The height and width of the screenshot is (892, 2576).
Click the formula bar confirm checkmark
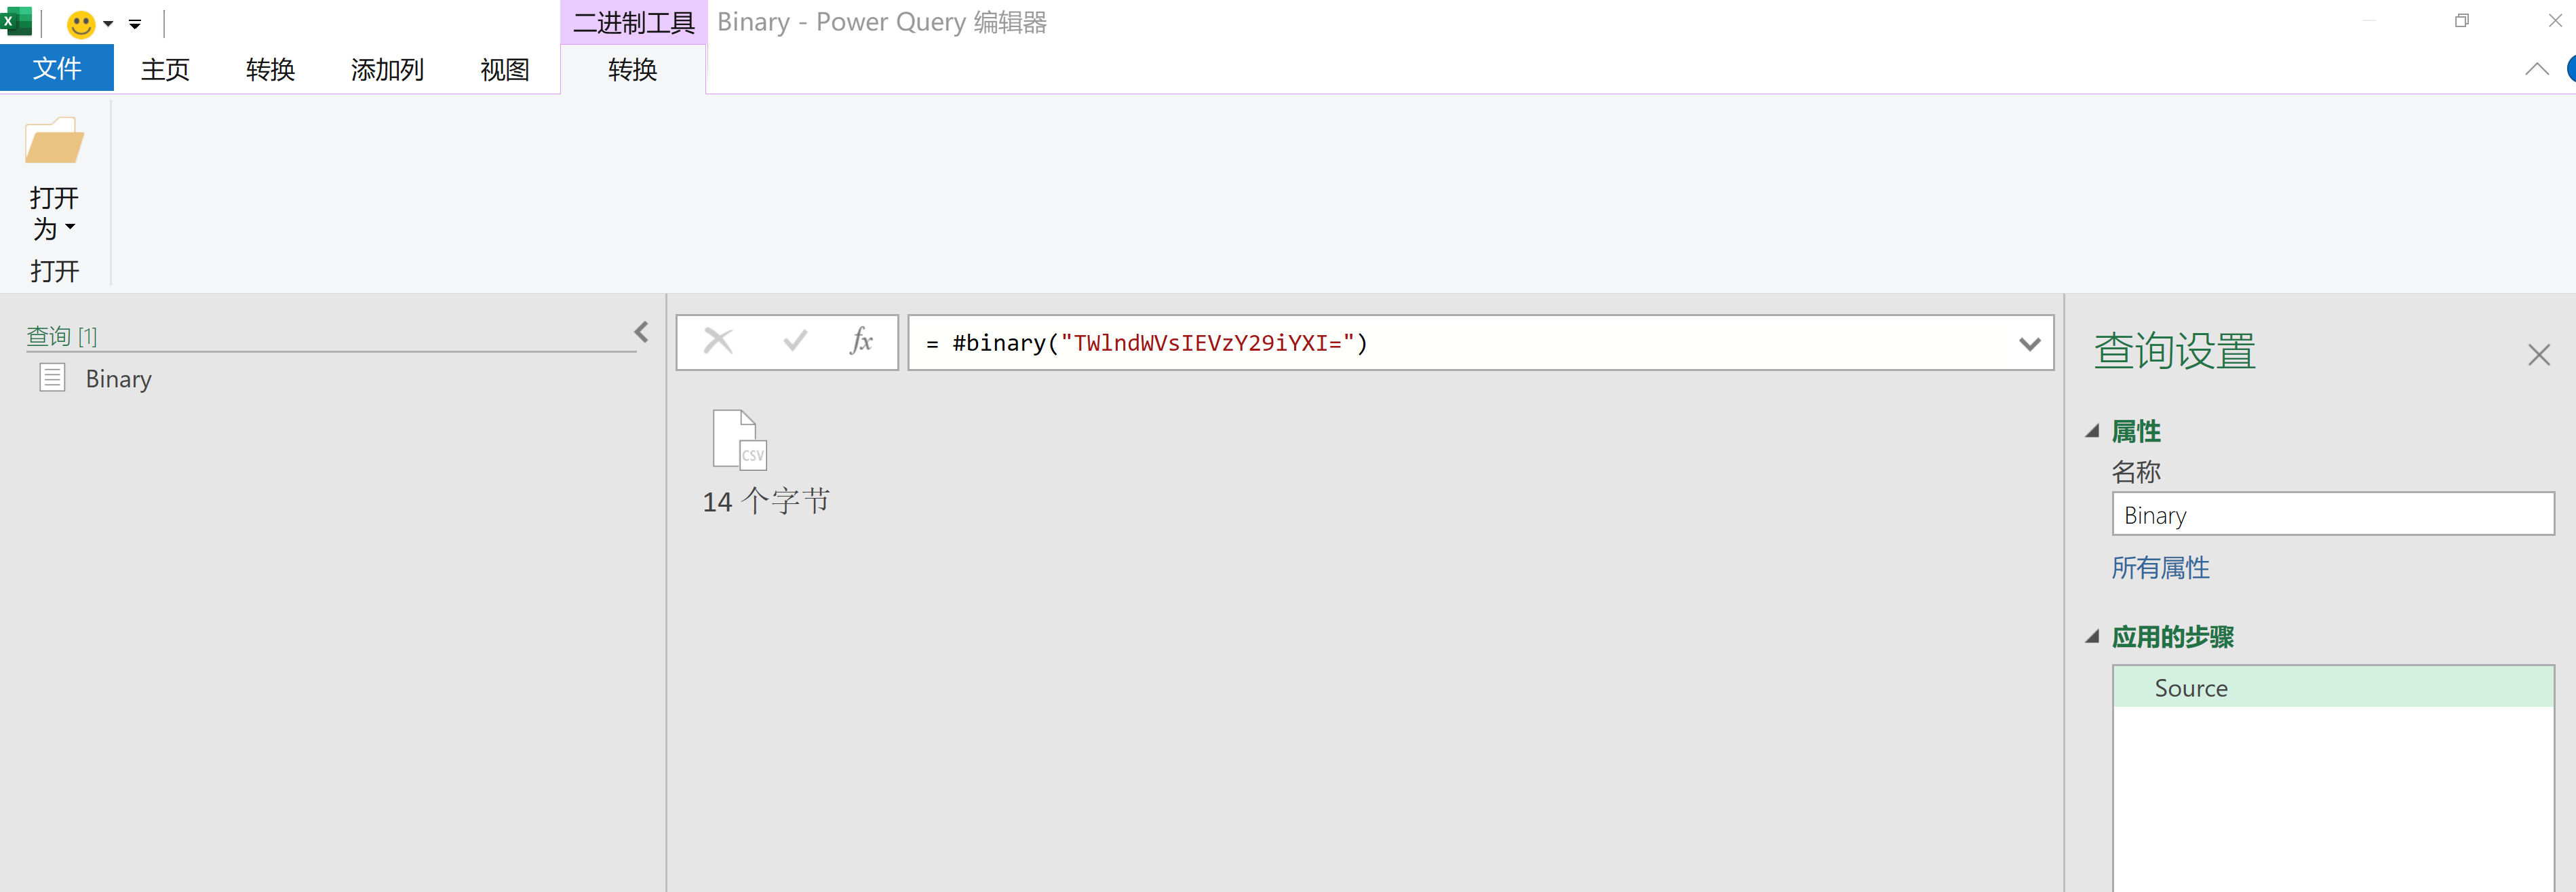(795, 342)
